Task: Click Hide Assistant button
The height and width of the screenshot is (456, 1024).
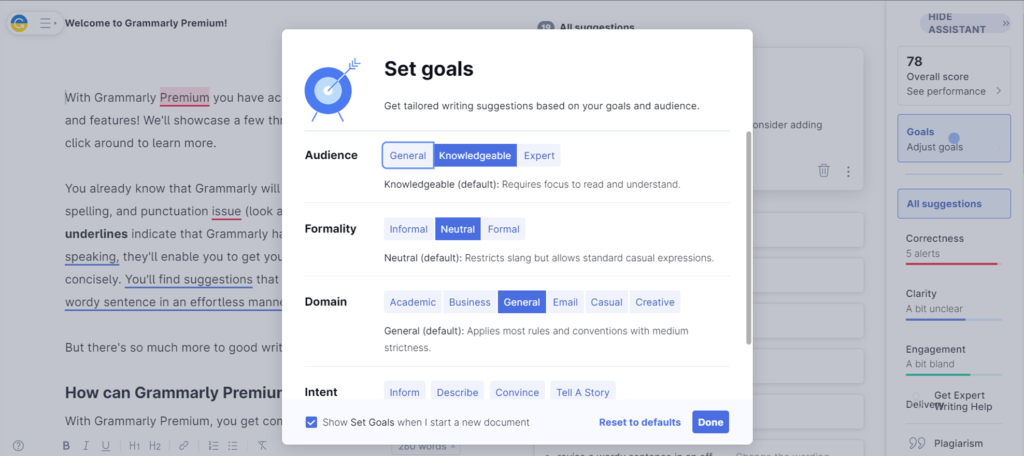Action: [965, 24]
